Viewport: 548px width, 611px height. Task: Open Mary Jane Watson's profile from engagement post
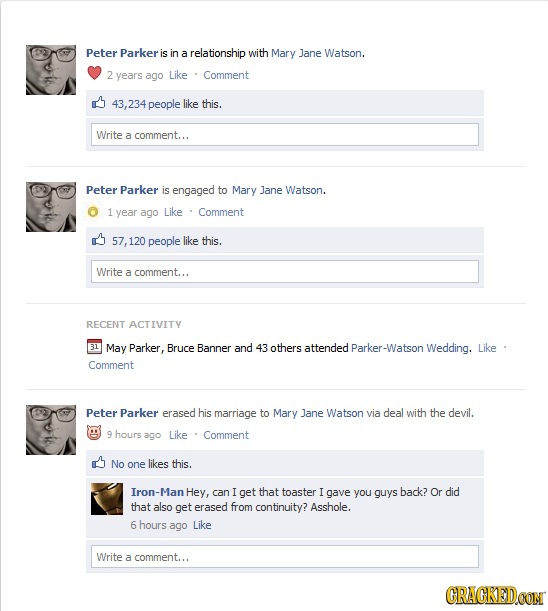pos(277,190)
